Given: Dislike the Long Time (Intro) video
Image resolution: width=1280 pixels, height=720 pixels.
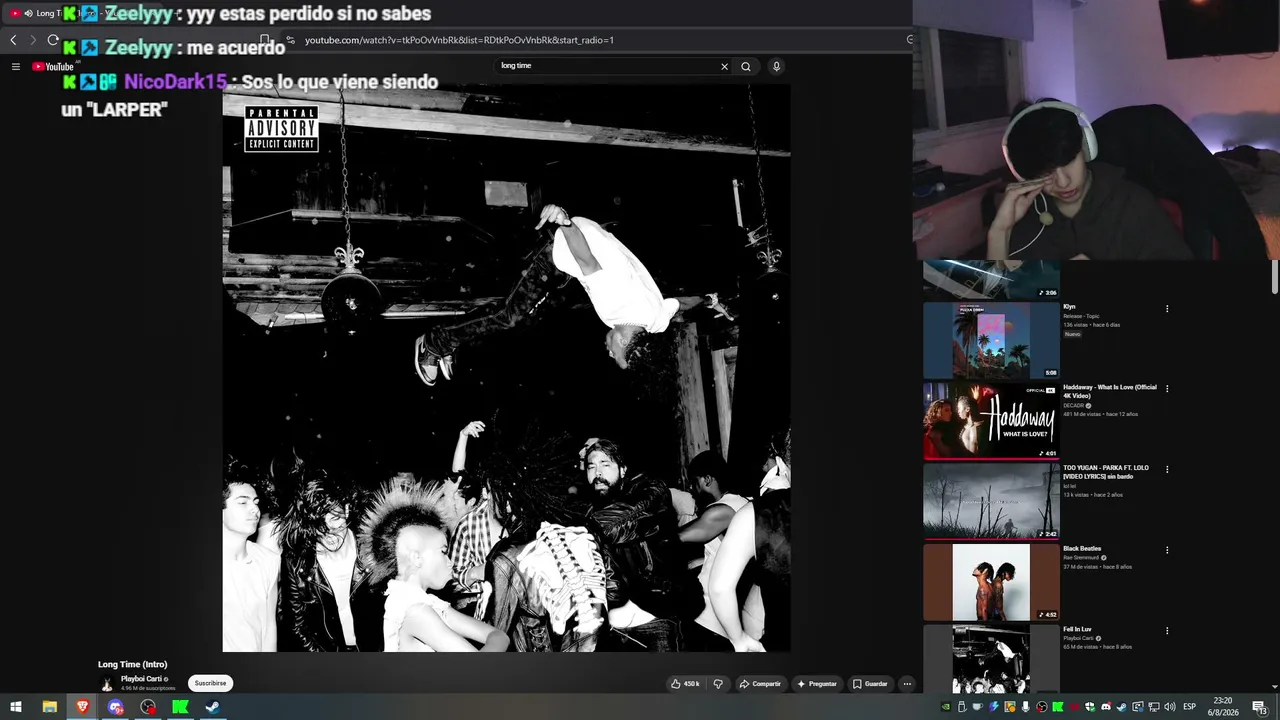Looking at the screenshot, I should pos(718,684).
